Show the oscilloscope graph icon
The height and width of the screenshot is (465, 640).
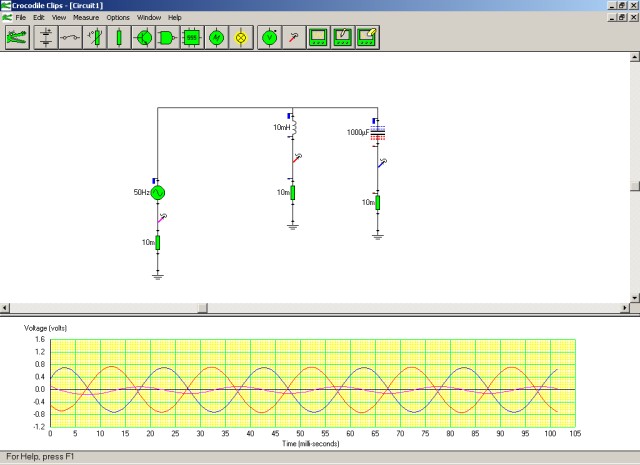318,38
